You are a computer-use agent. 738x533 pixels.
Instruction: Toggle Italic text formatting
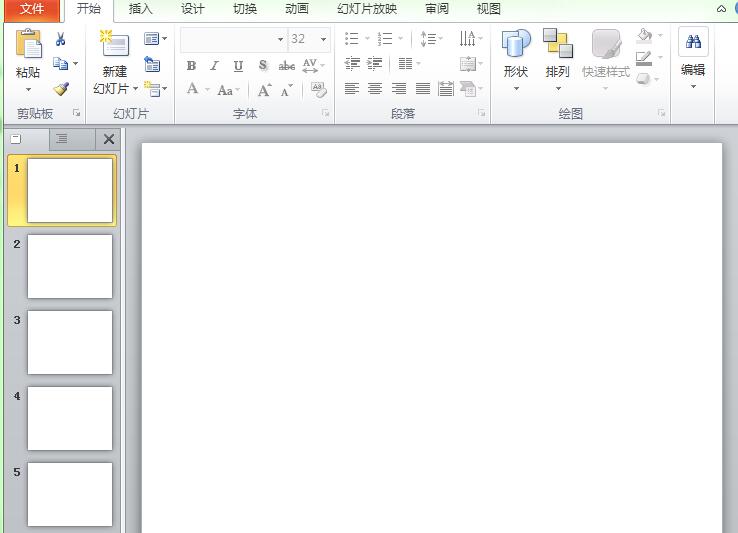tap(214, 65)
